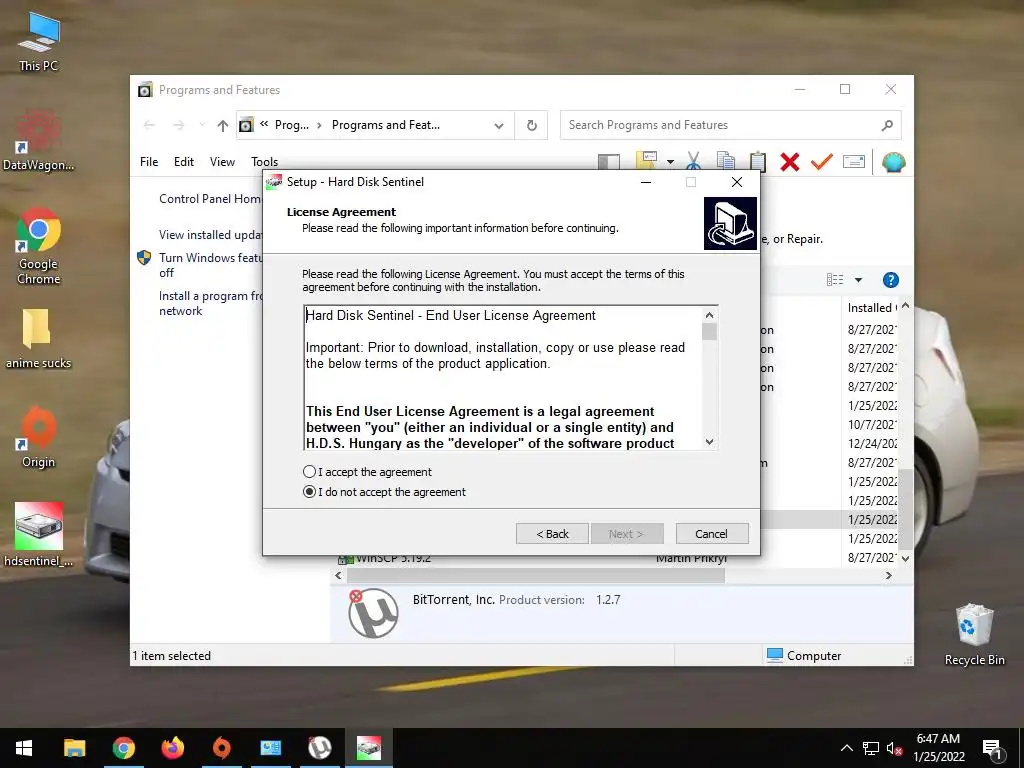Open Control Panel Home link

tap(210, 199)
